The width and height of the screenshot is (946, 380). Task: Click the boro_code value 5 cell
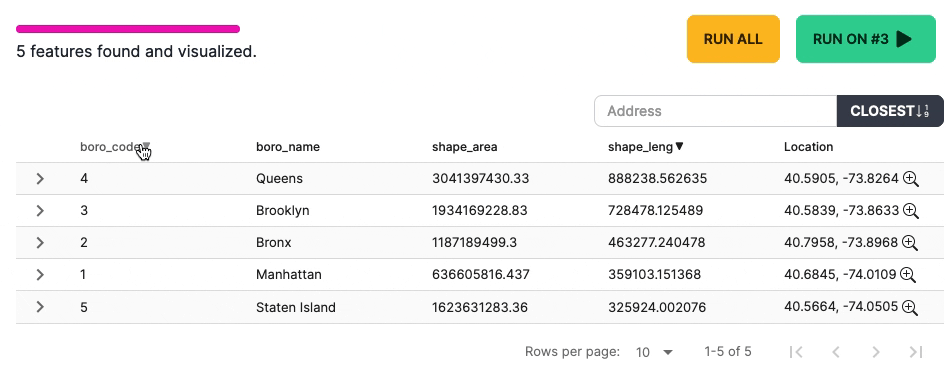click(x=84, y=307)
